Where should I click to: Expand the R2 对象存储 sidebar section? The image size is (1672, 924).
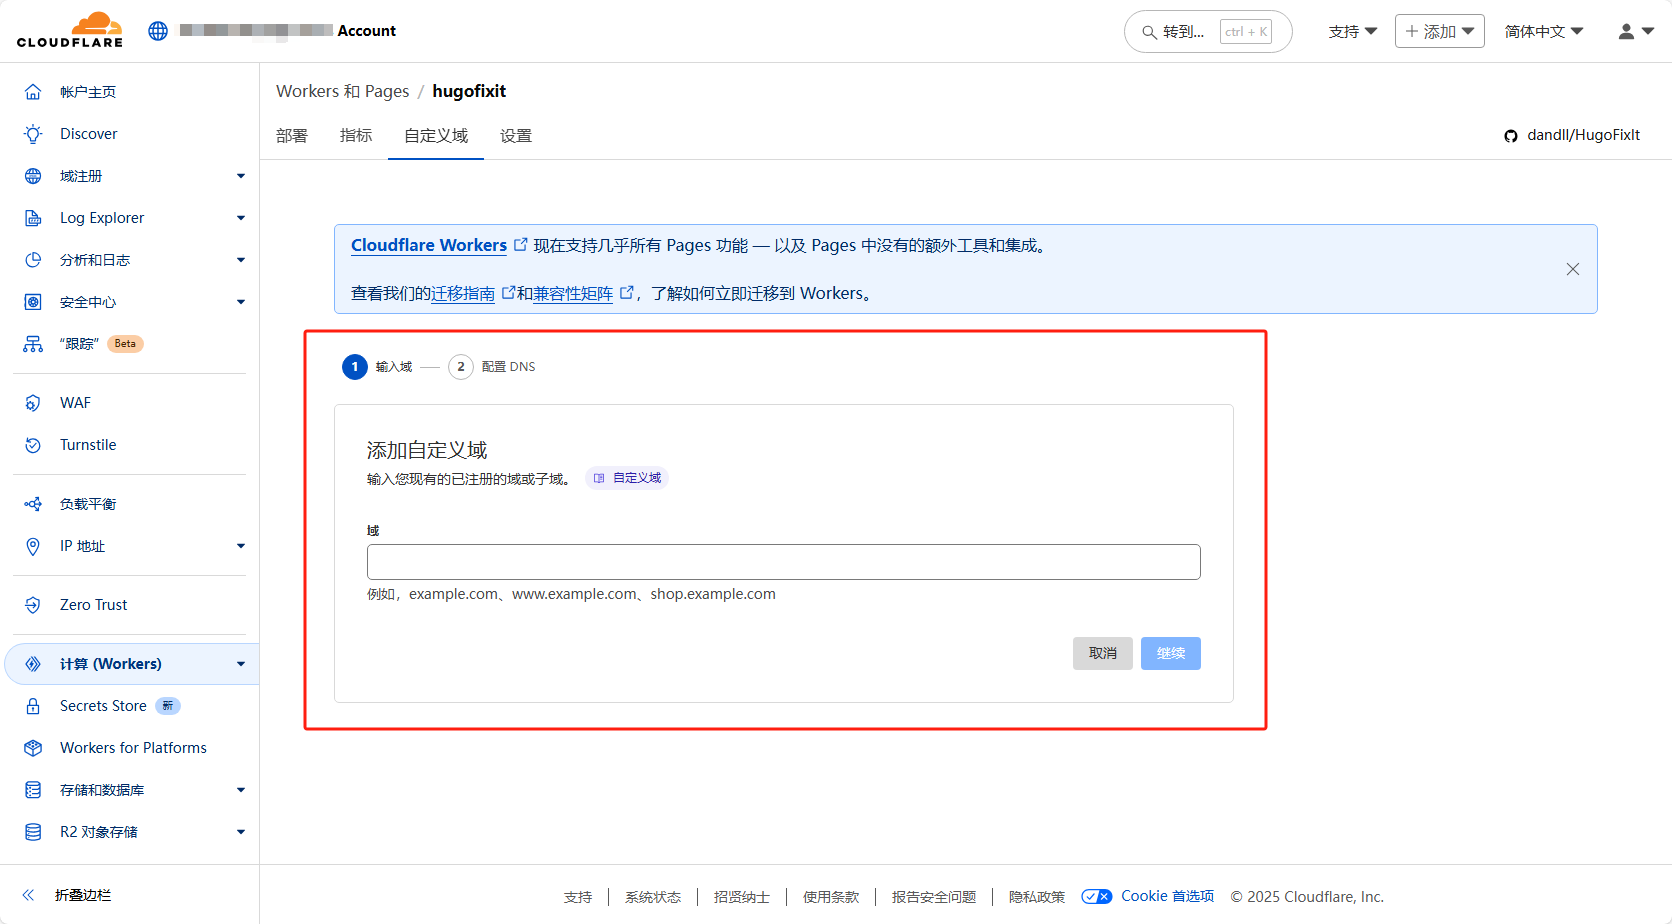pyautogui.click(x=241, y=832)
